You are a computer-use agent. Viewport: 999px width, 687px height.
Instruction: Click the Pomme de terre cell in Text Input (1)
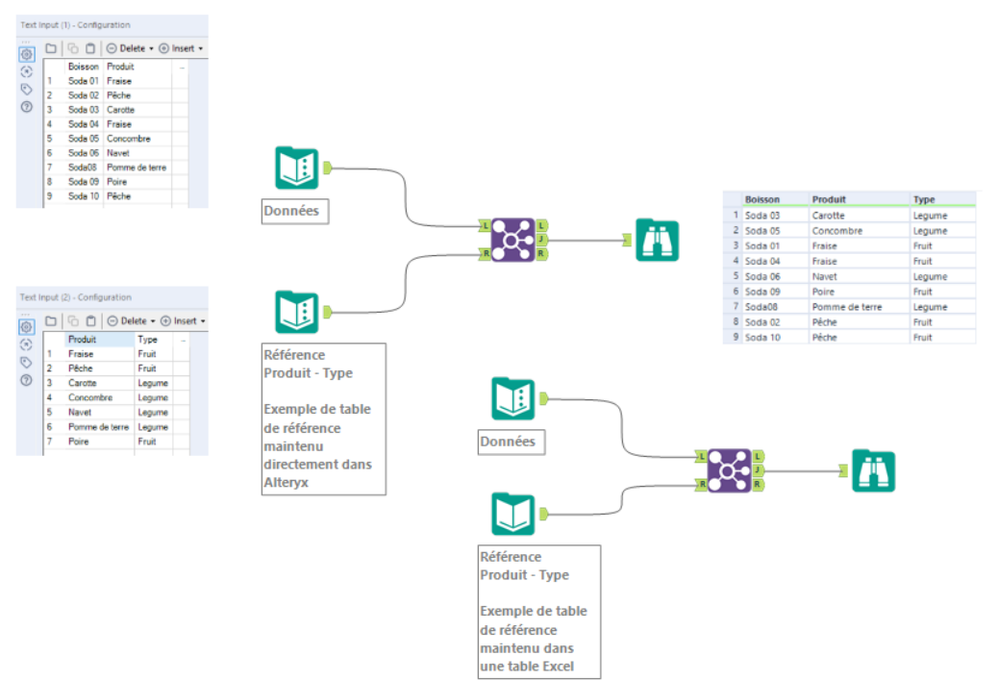click(x=136, y=168)
